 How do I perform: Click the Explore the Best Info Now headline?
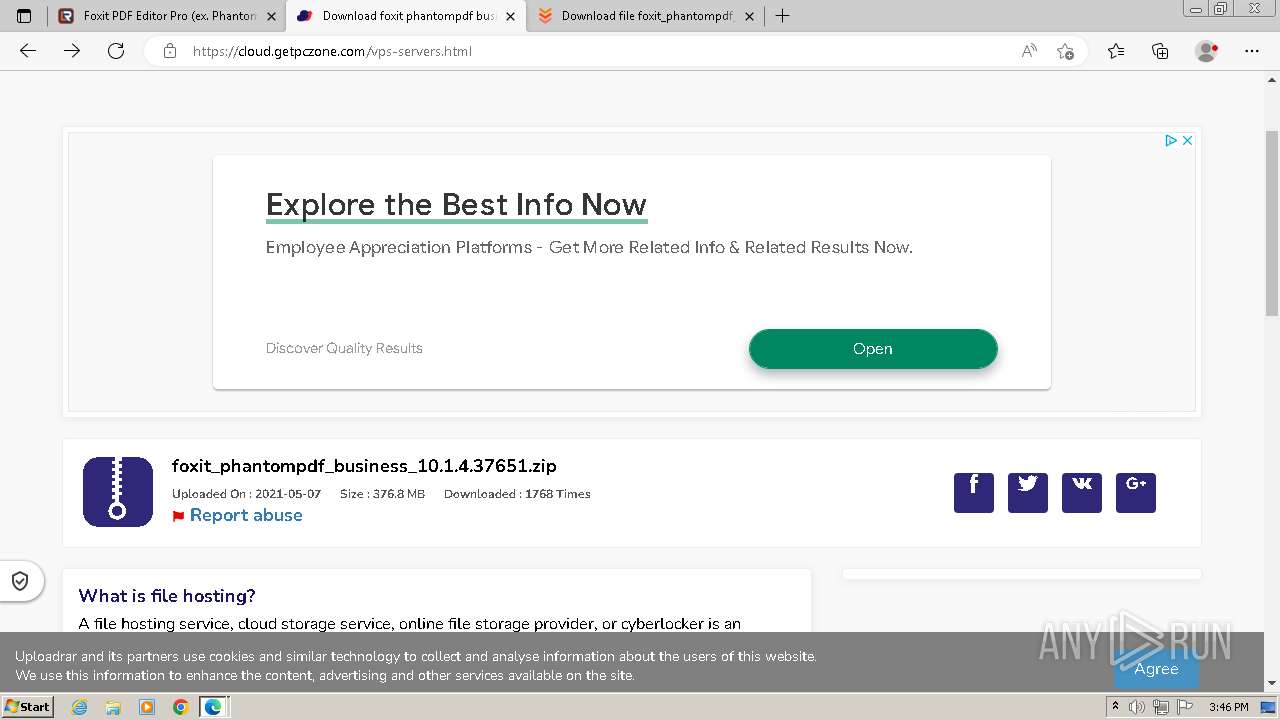456,205
